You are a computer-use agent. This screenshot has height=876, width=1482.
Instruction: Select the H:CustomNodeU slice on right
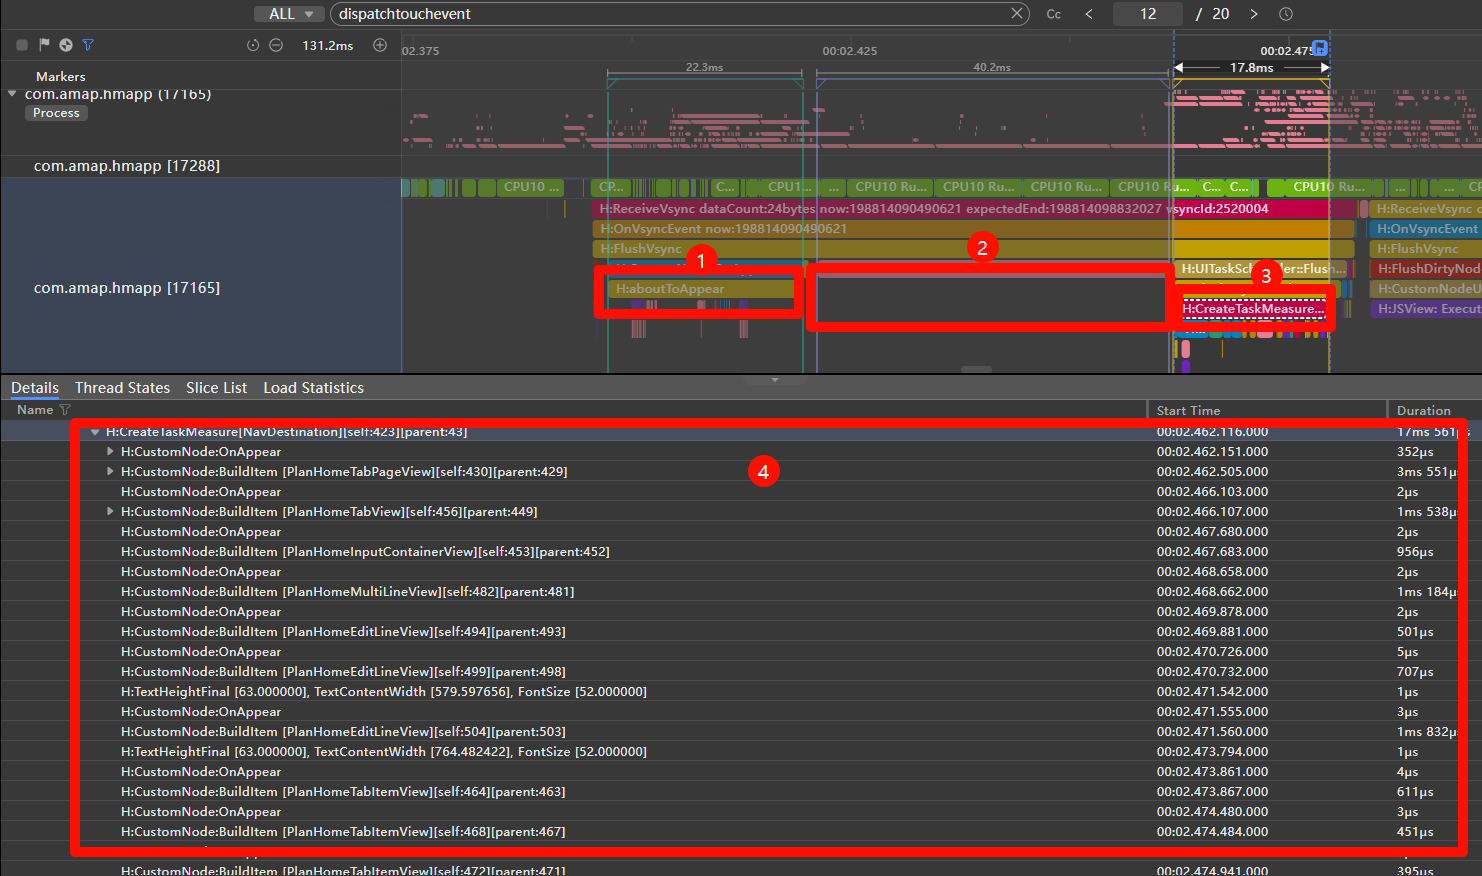1426,289
